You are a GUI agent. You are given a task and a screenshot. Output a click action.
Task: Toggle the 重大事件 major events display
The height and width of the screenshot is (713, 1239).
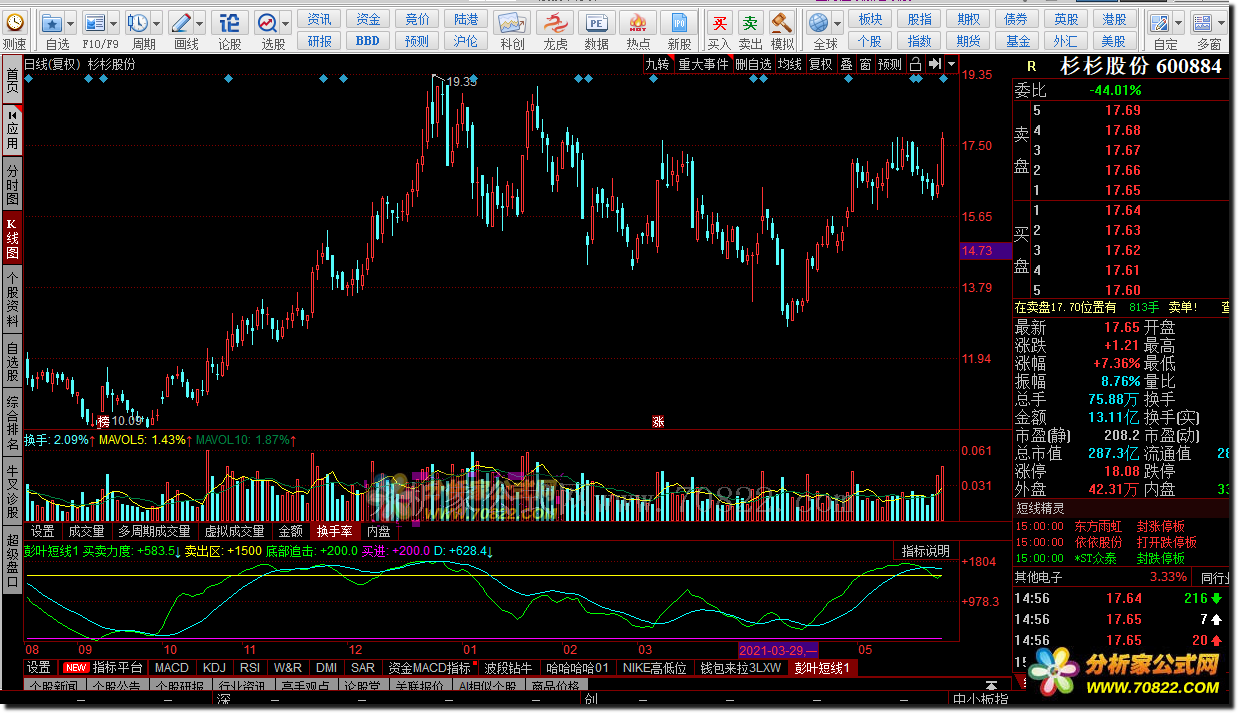[703, 64]
